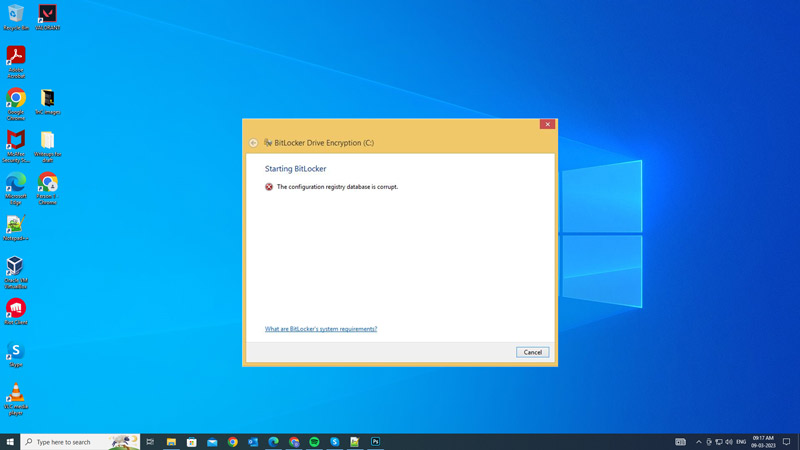The height and width of the screenshot is (450, 800).
Task: Click the taskbar search box
Action: [x=80, y=442]
